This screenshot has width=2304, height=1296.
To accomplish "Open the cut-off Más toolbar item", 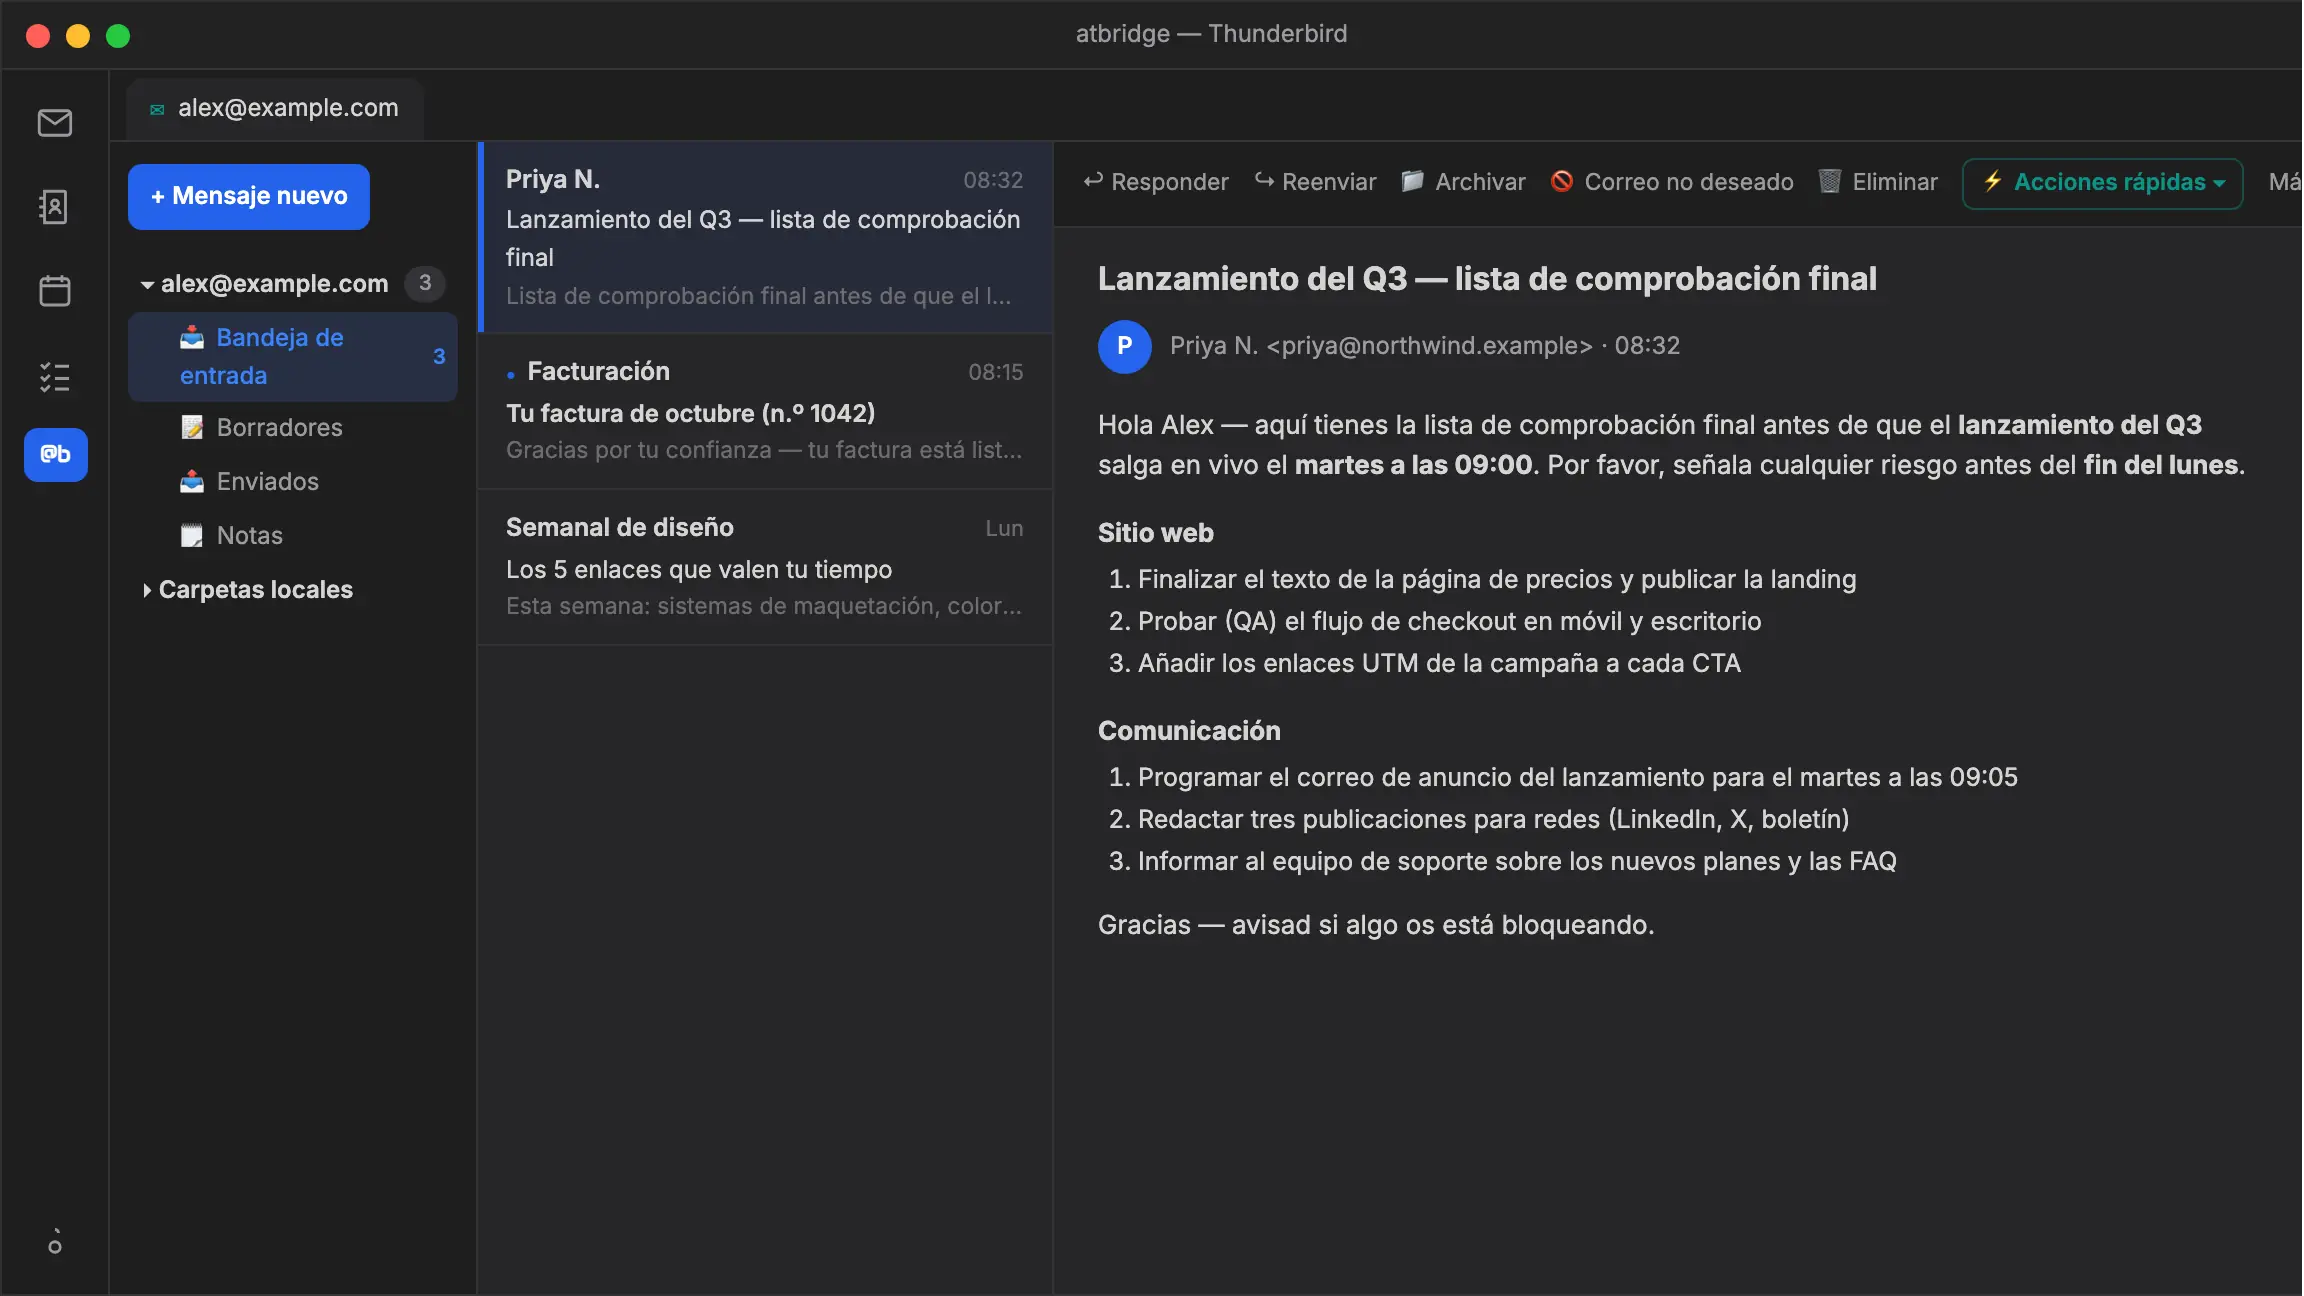I will [2284, 182].
